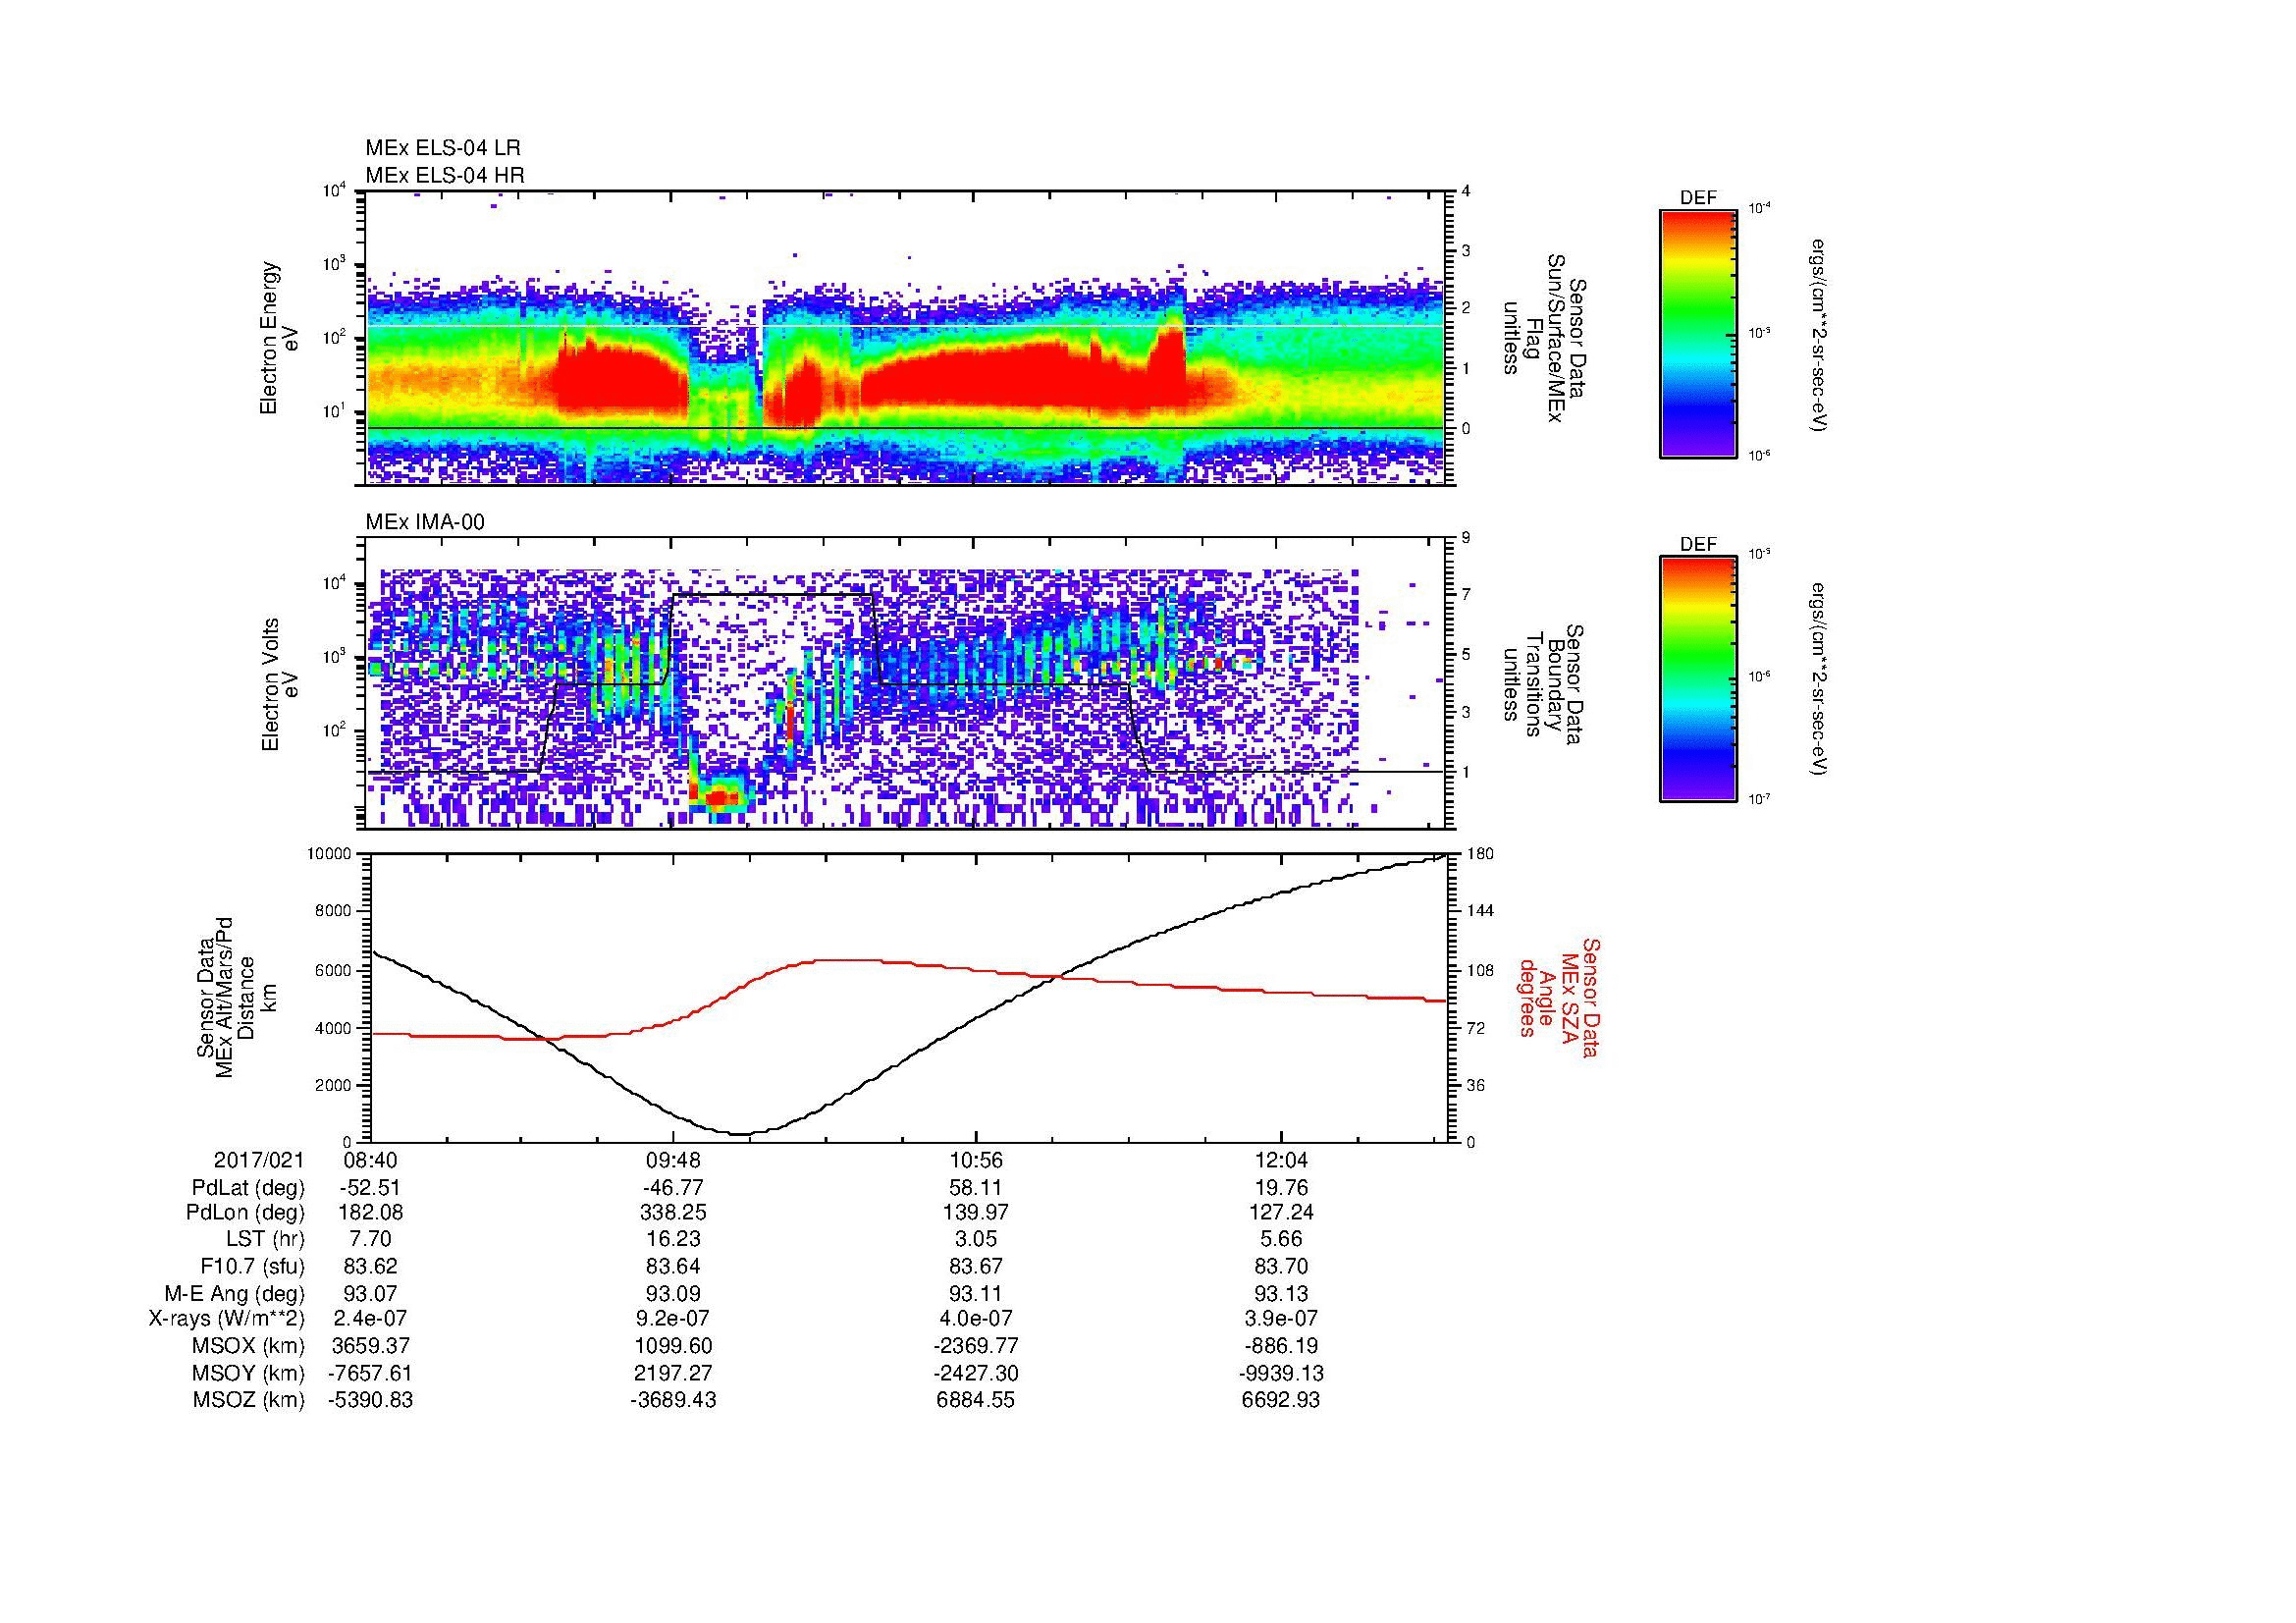Click the 'LST (hr)' row label
This screenshot has width=2296, height=1623.
click(x=265, y=1240)
